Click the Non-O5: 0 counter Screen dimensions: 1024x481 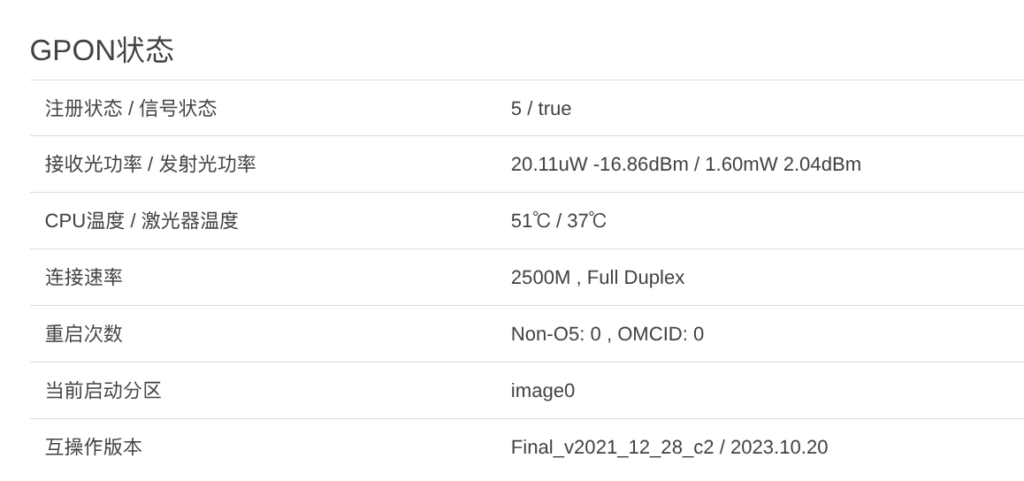555,334
